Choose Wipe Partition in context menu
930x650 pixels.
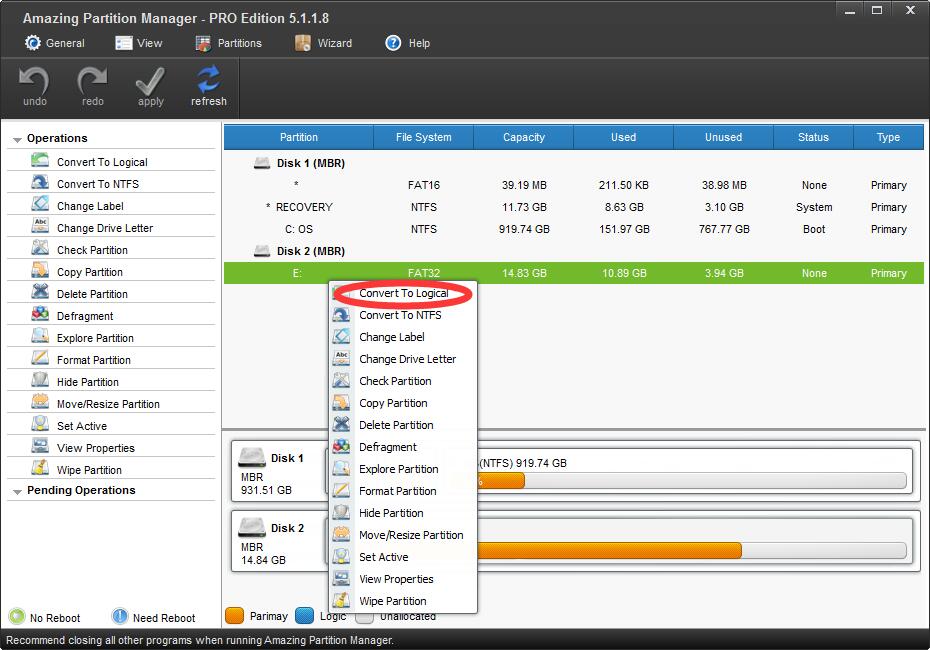point(403,600)
